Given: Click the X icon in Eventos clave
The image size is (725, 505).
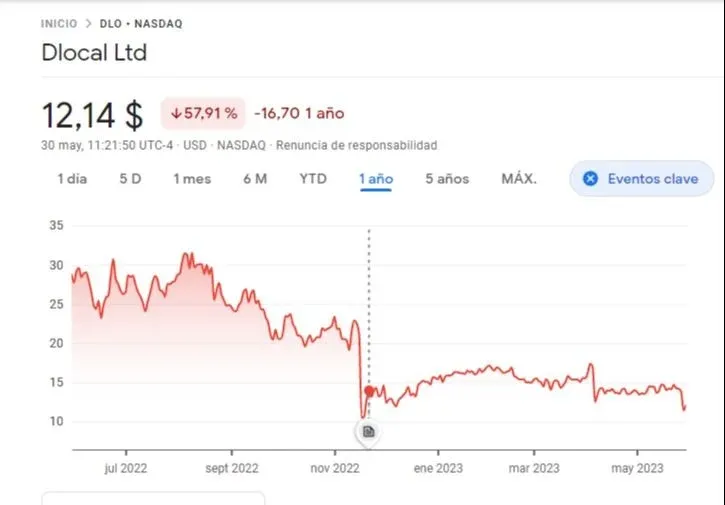Looking at the screenshot, I should [590, 179].
